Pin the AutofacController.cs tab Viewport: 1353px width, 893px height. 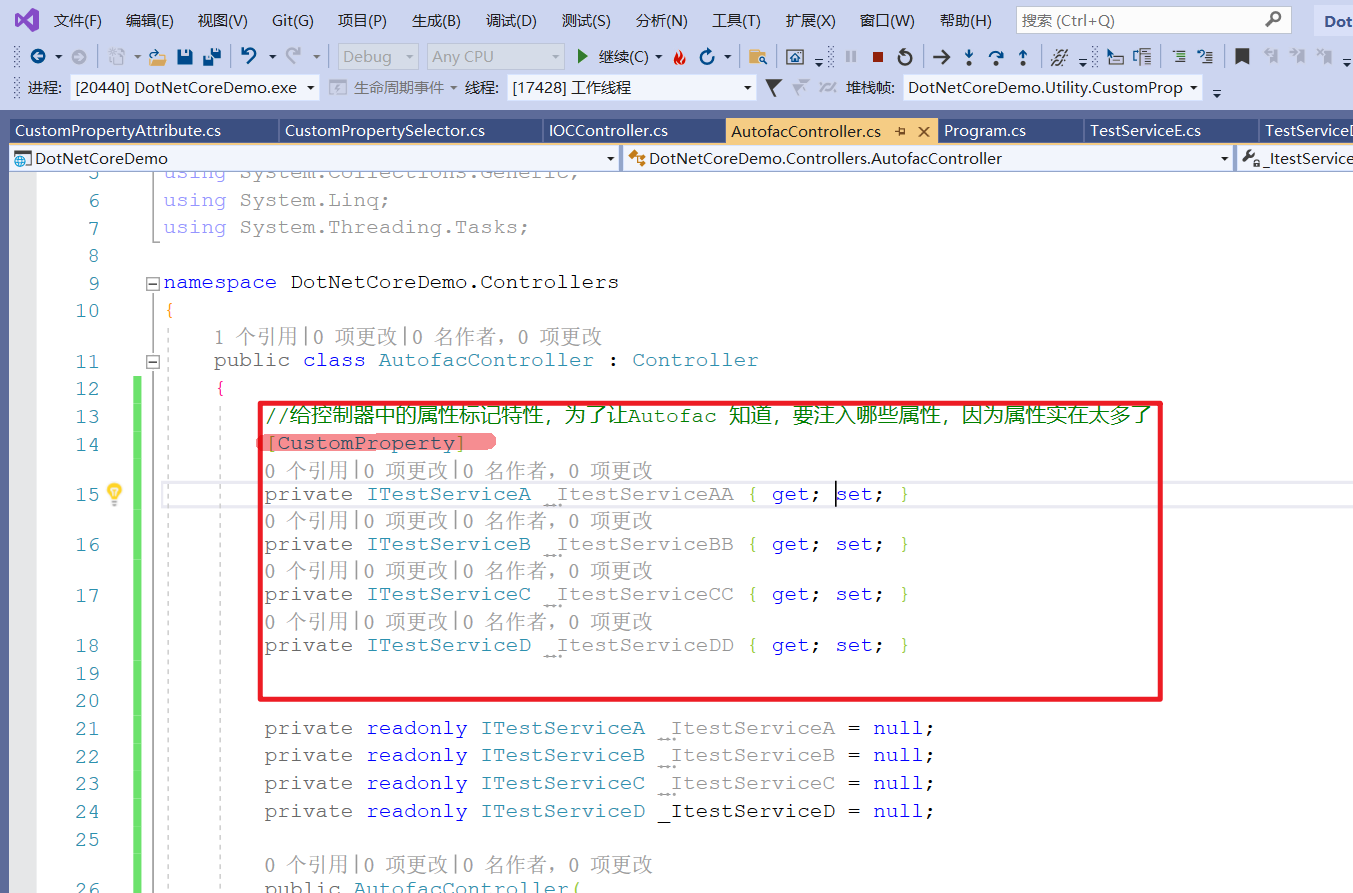pyautogui.click(x=900, y=131)
